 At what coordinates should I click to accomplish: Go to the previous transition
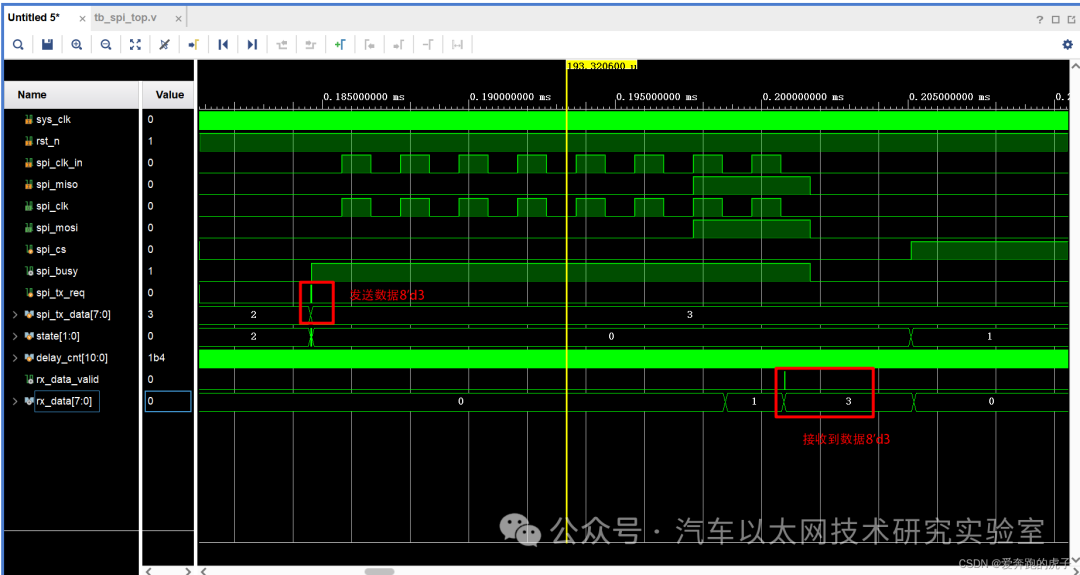[x=282, y=45]
